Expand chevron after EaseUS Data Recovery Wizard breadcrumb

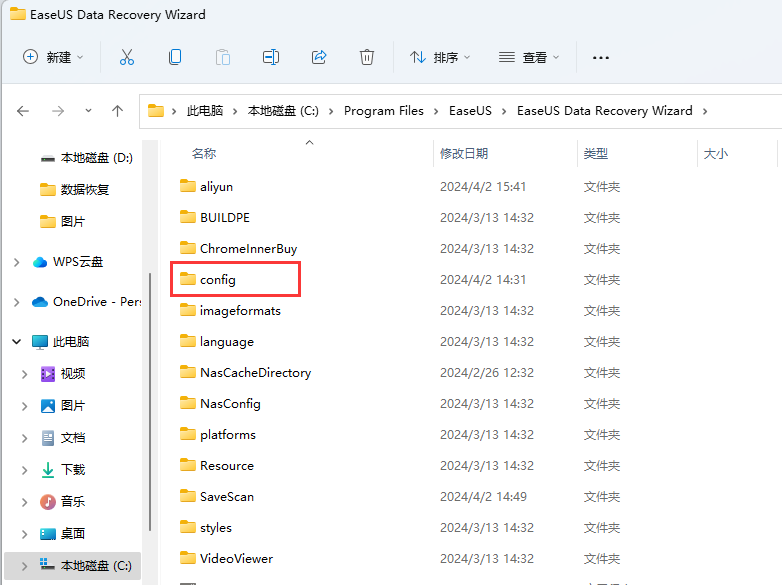coord(705,111)
